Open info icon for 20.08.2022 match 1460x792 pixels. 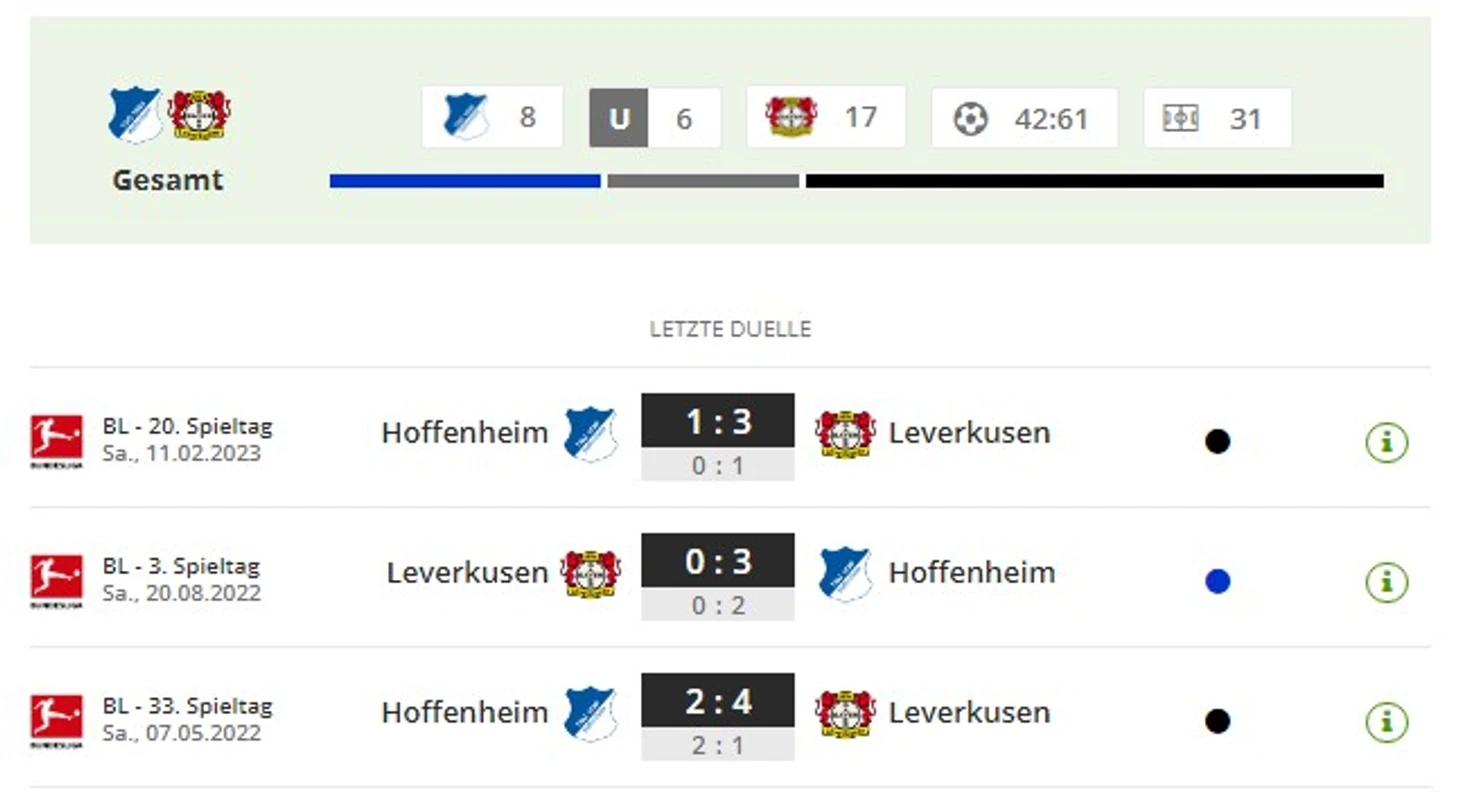[x=1386, y=581]
